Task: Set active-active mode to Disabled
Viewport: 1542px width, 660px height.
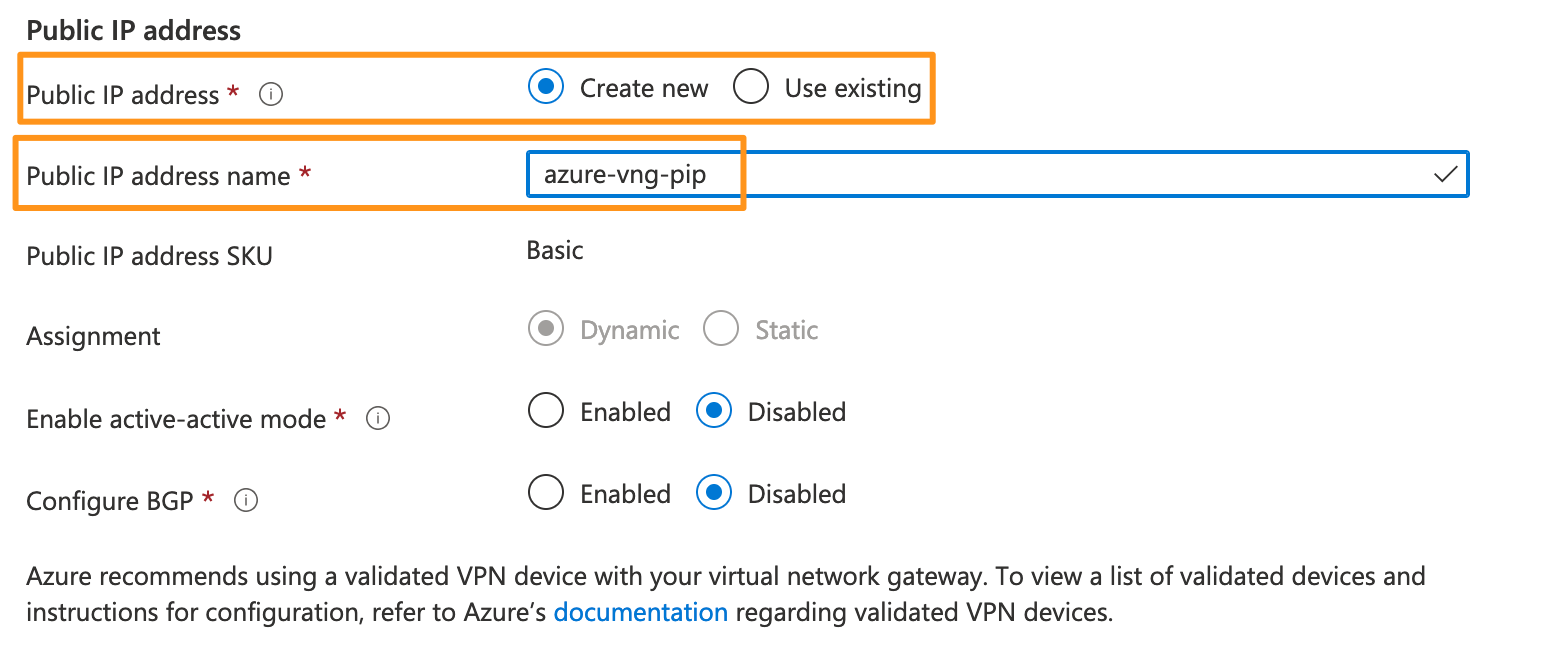Action: [714, 412]
